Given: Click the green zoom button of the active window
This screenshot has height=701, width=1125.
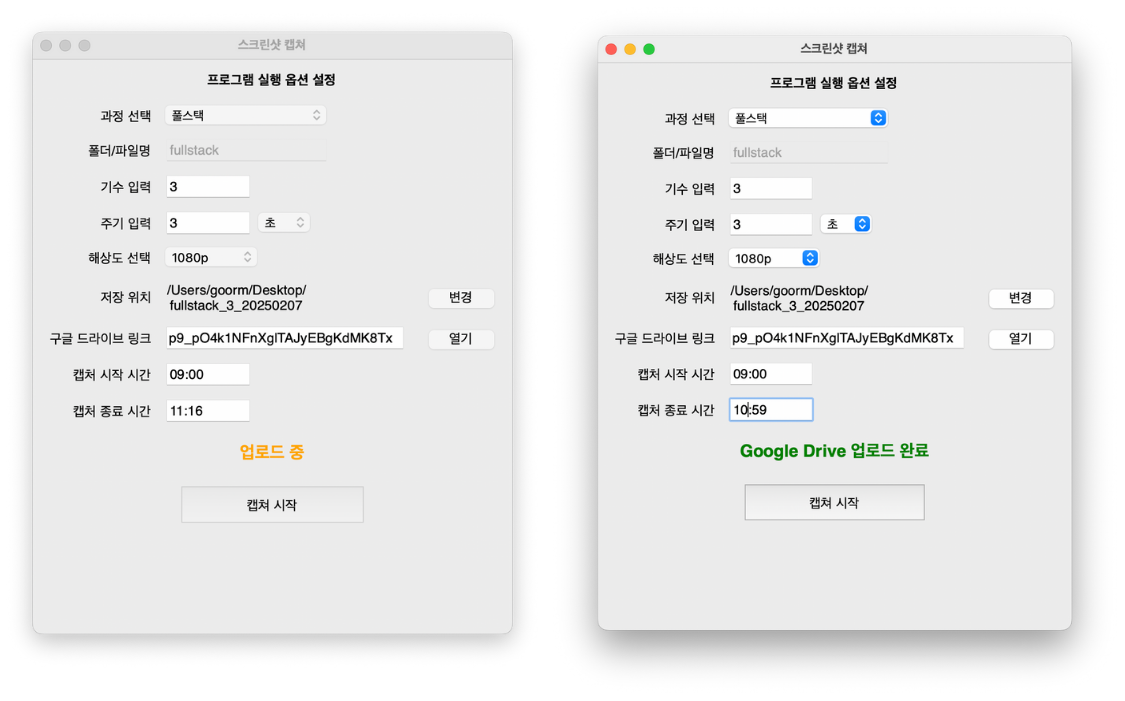Looking at the screenshot, I should click(649, 49).
